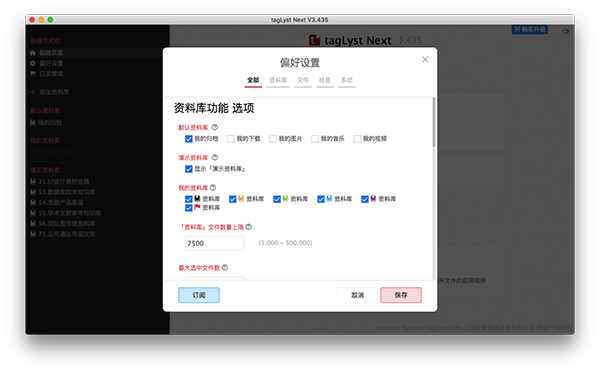The image size is (600, 371).
Task: Click the purple library icon in 我的资料库
Action: tap(373, 199)
